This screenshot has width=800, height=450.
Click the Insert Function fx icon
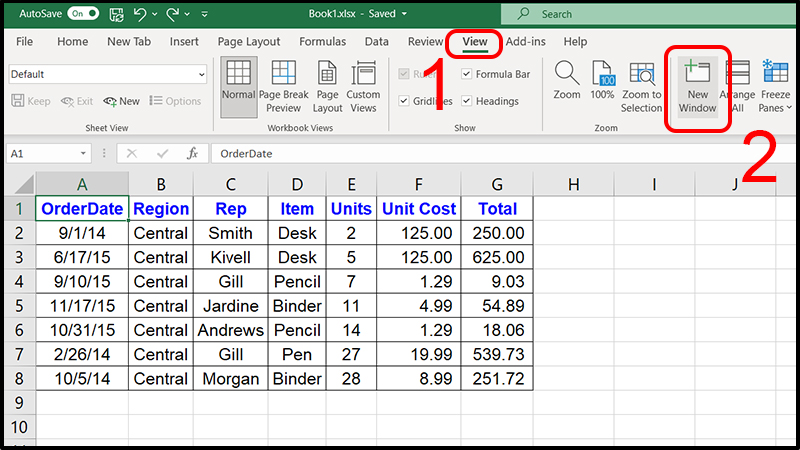click(x=192, y=154)
